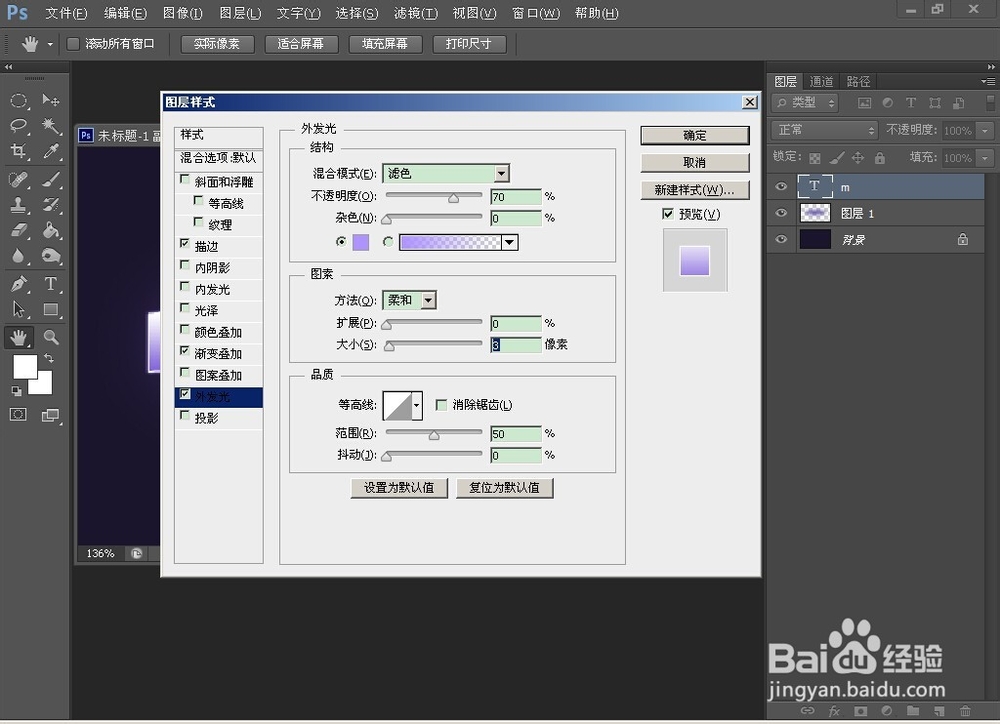Select the Lasso tool
The image size is (1000, 724).
[x=18, y=126]
